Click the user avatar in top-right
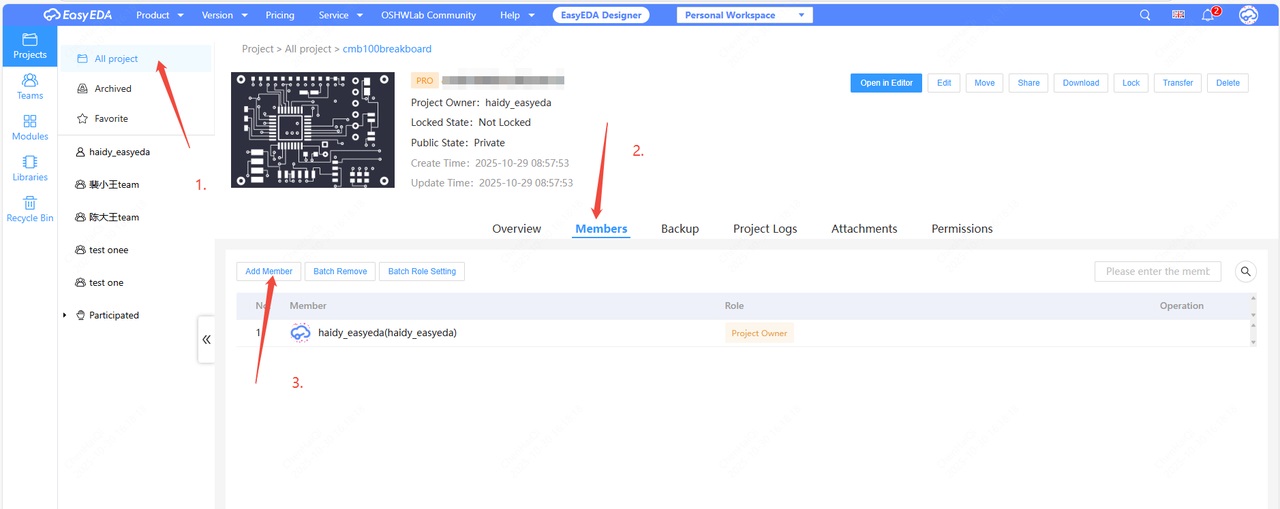This screenshot has width=1280, height=509. point(1247,15)
